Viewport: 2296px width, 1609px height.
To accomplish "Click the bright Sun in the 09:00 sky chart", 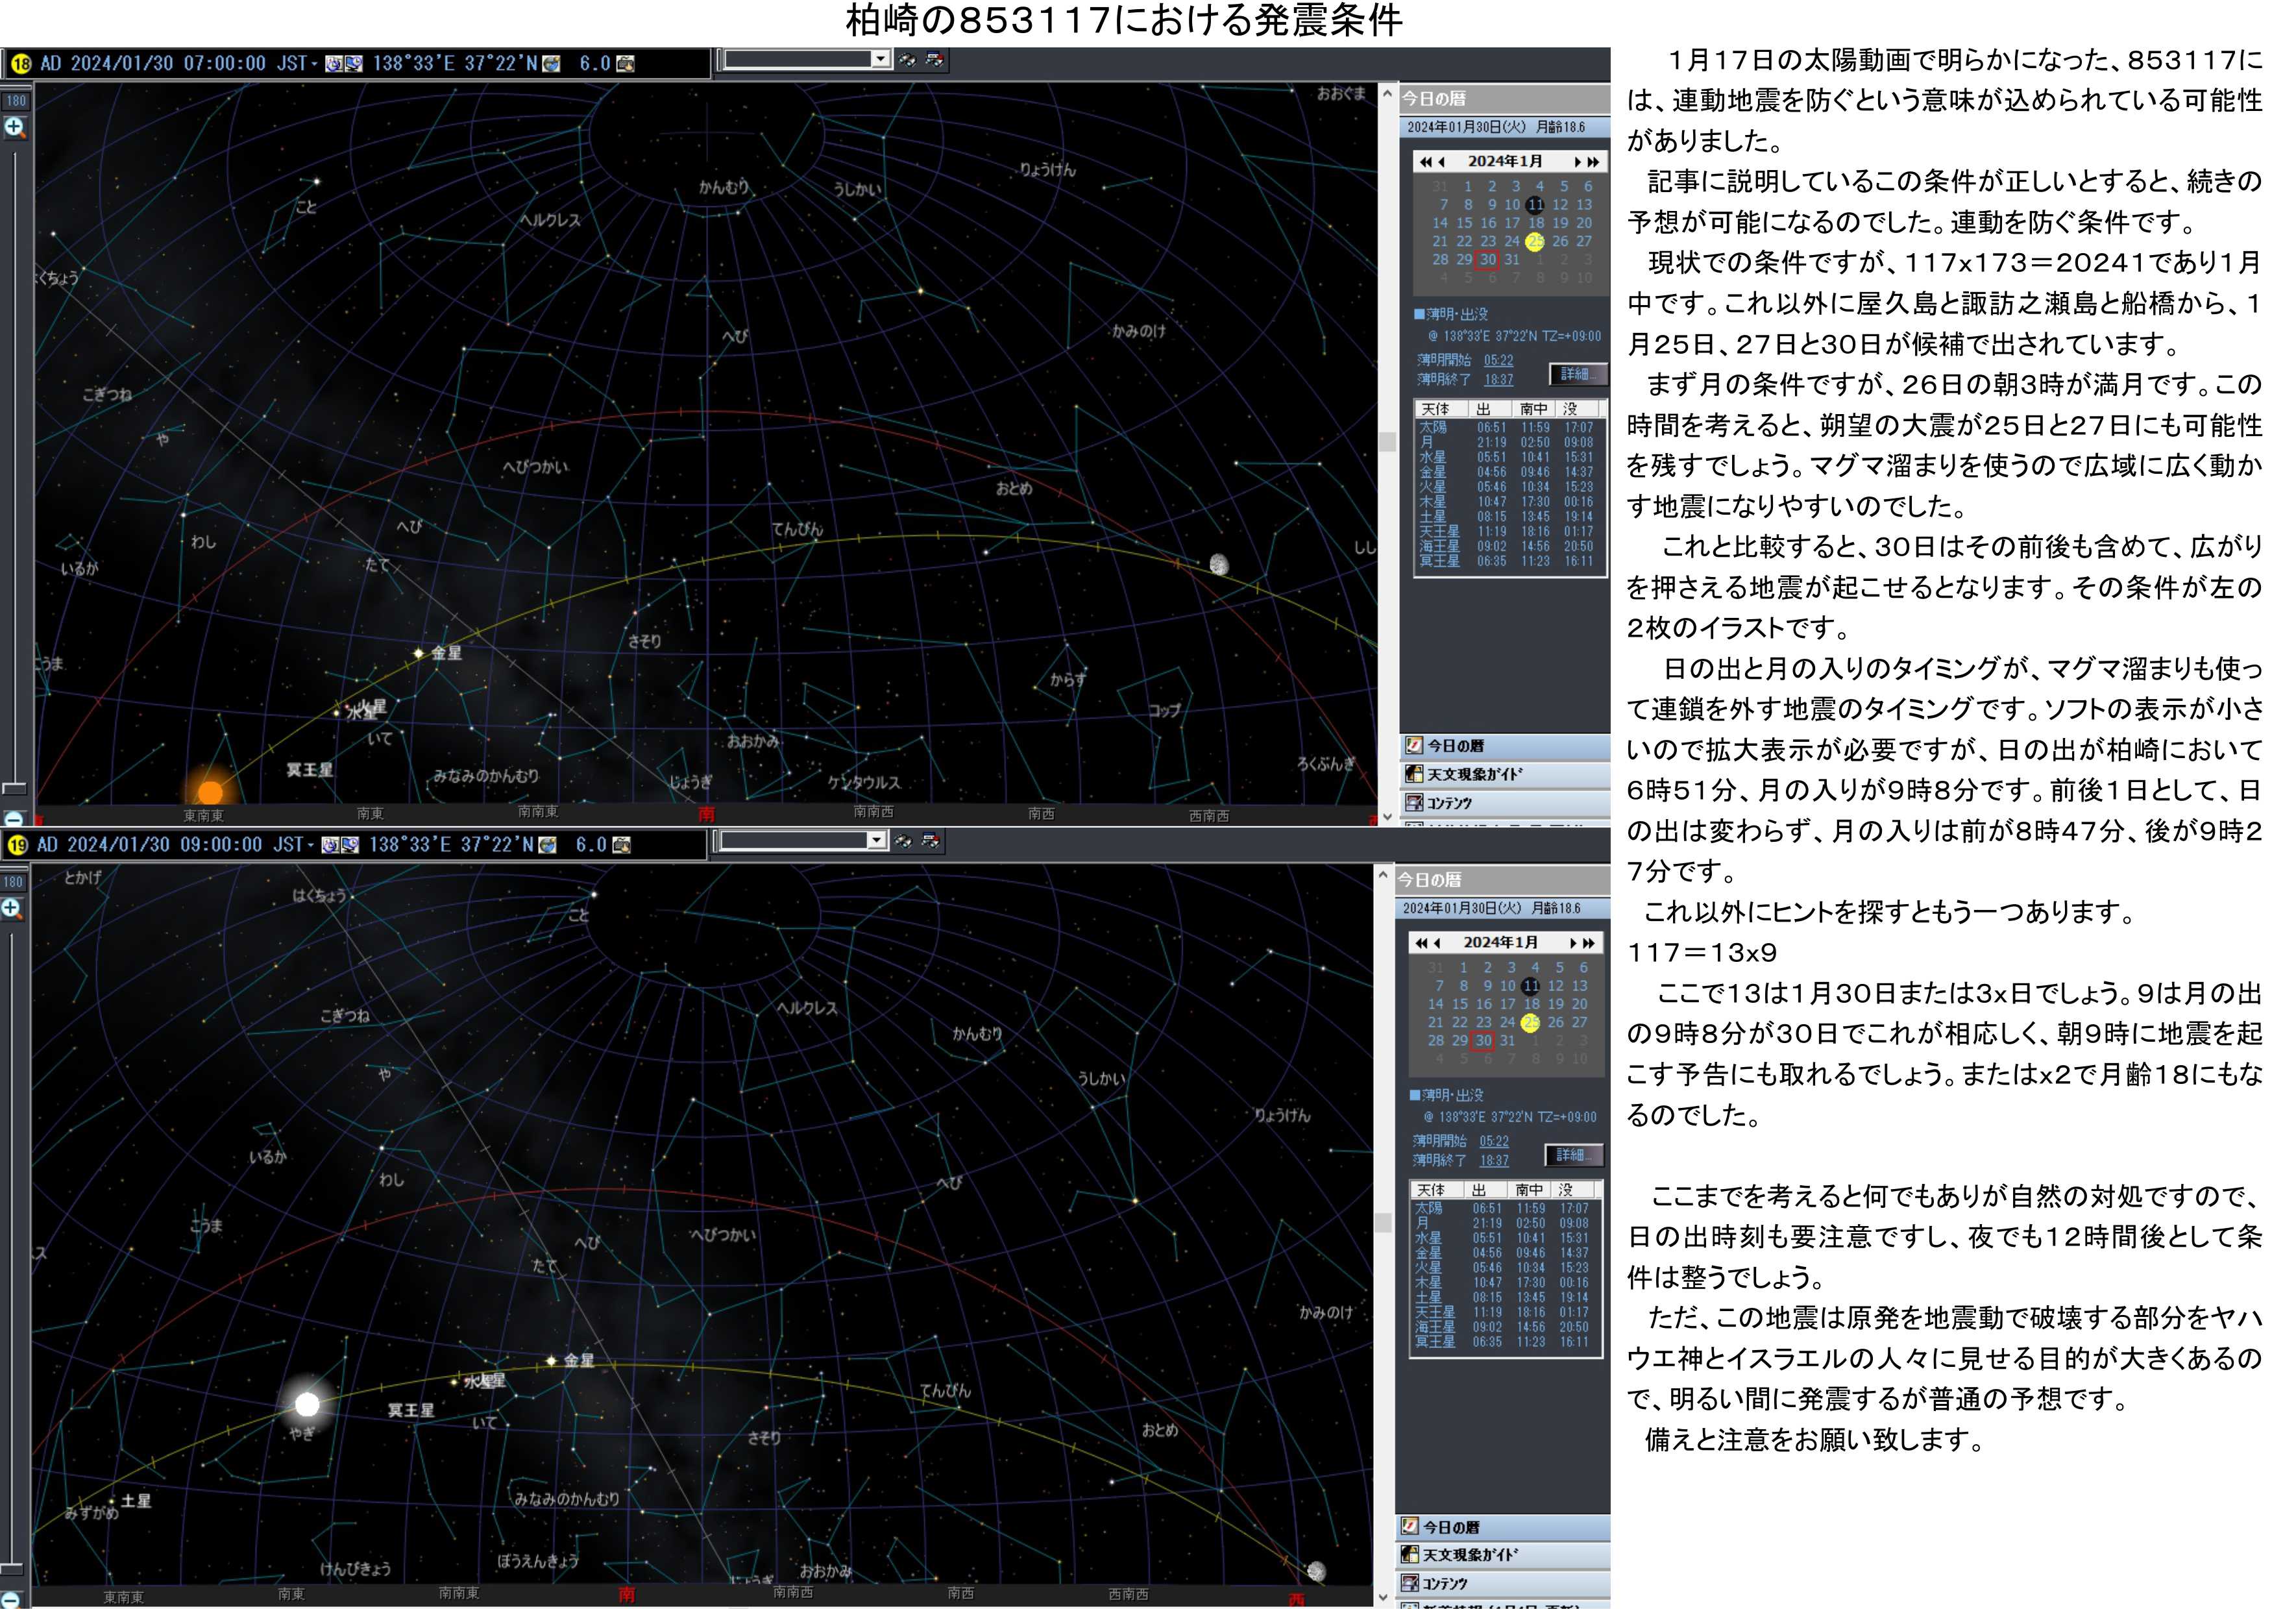I will 307,1404.
